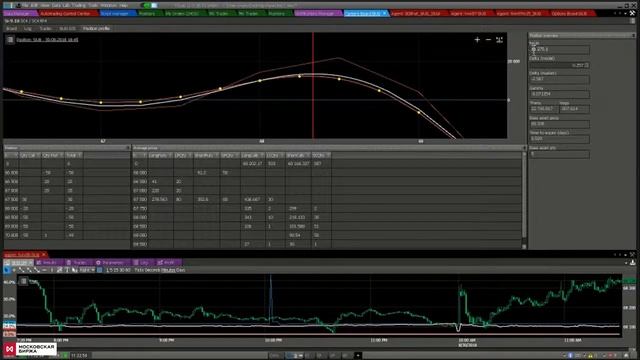Screen dimensions: 640x360
Task: Open the ShortPuts column filter
Action: coord(216,155)
